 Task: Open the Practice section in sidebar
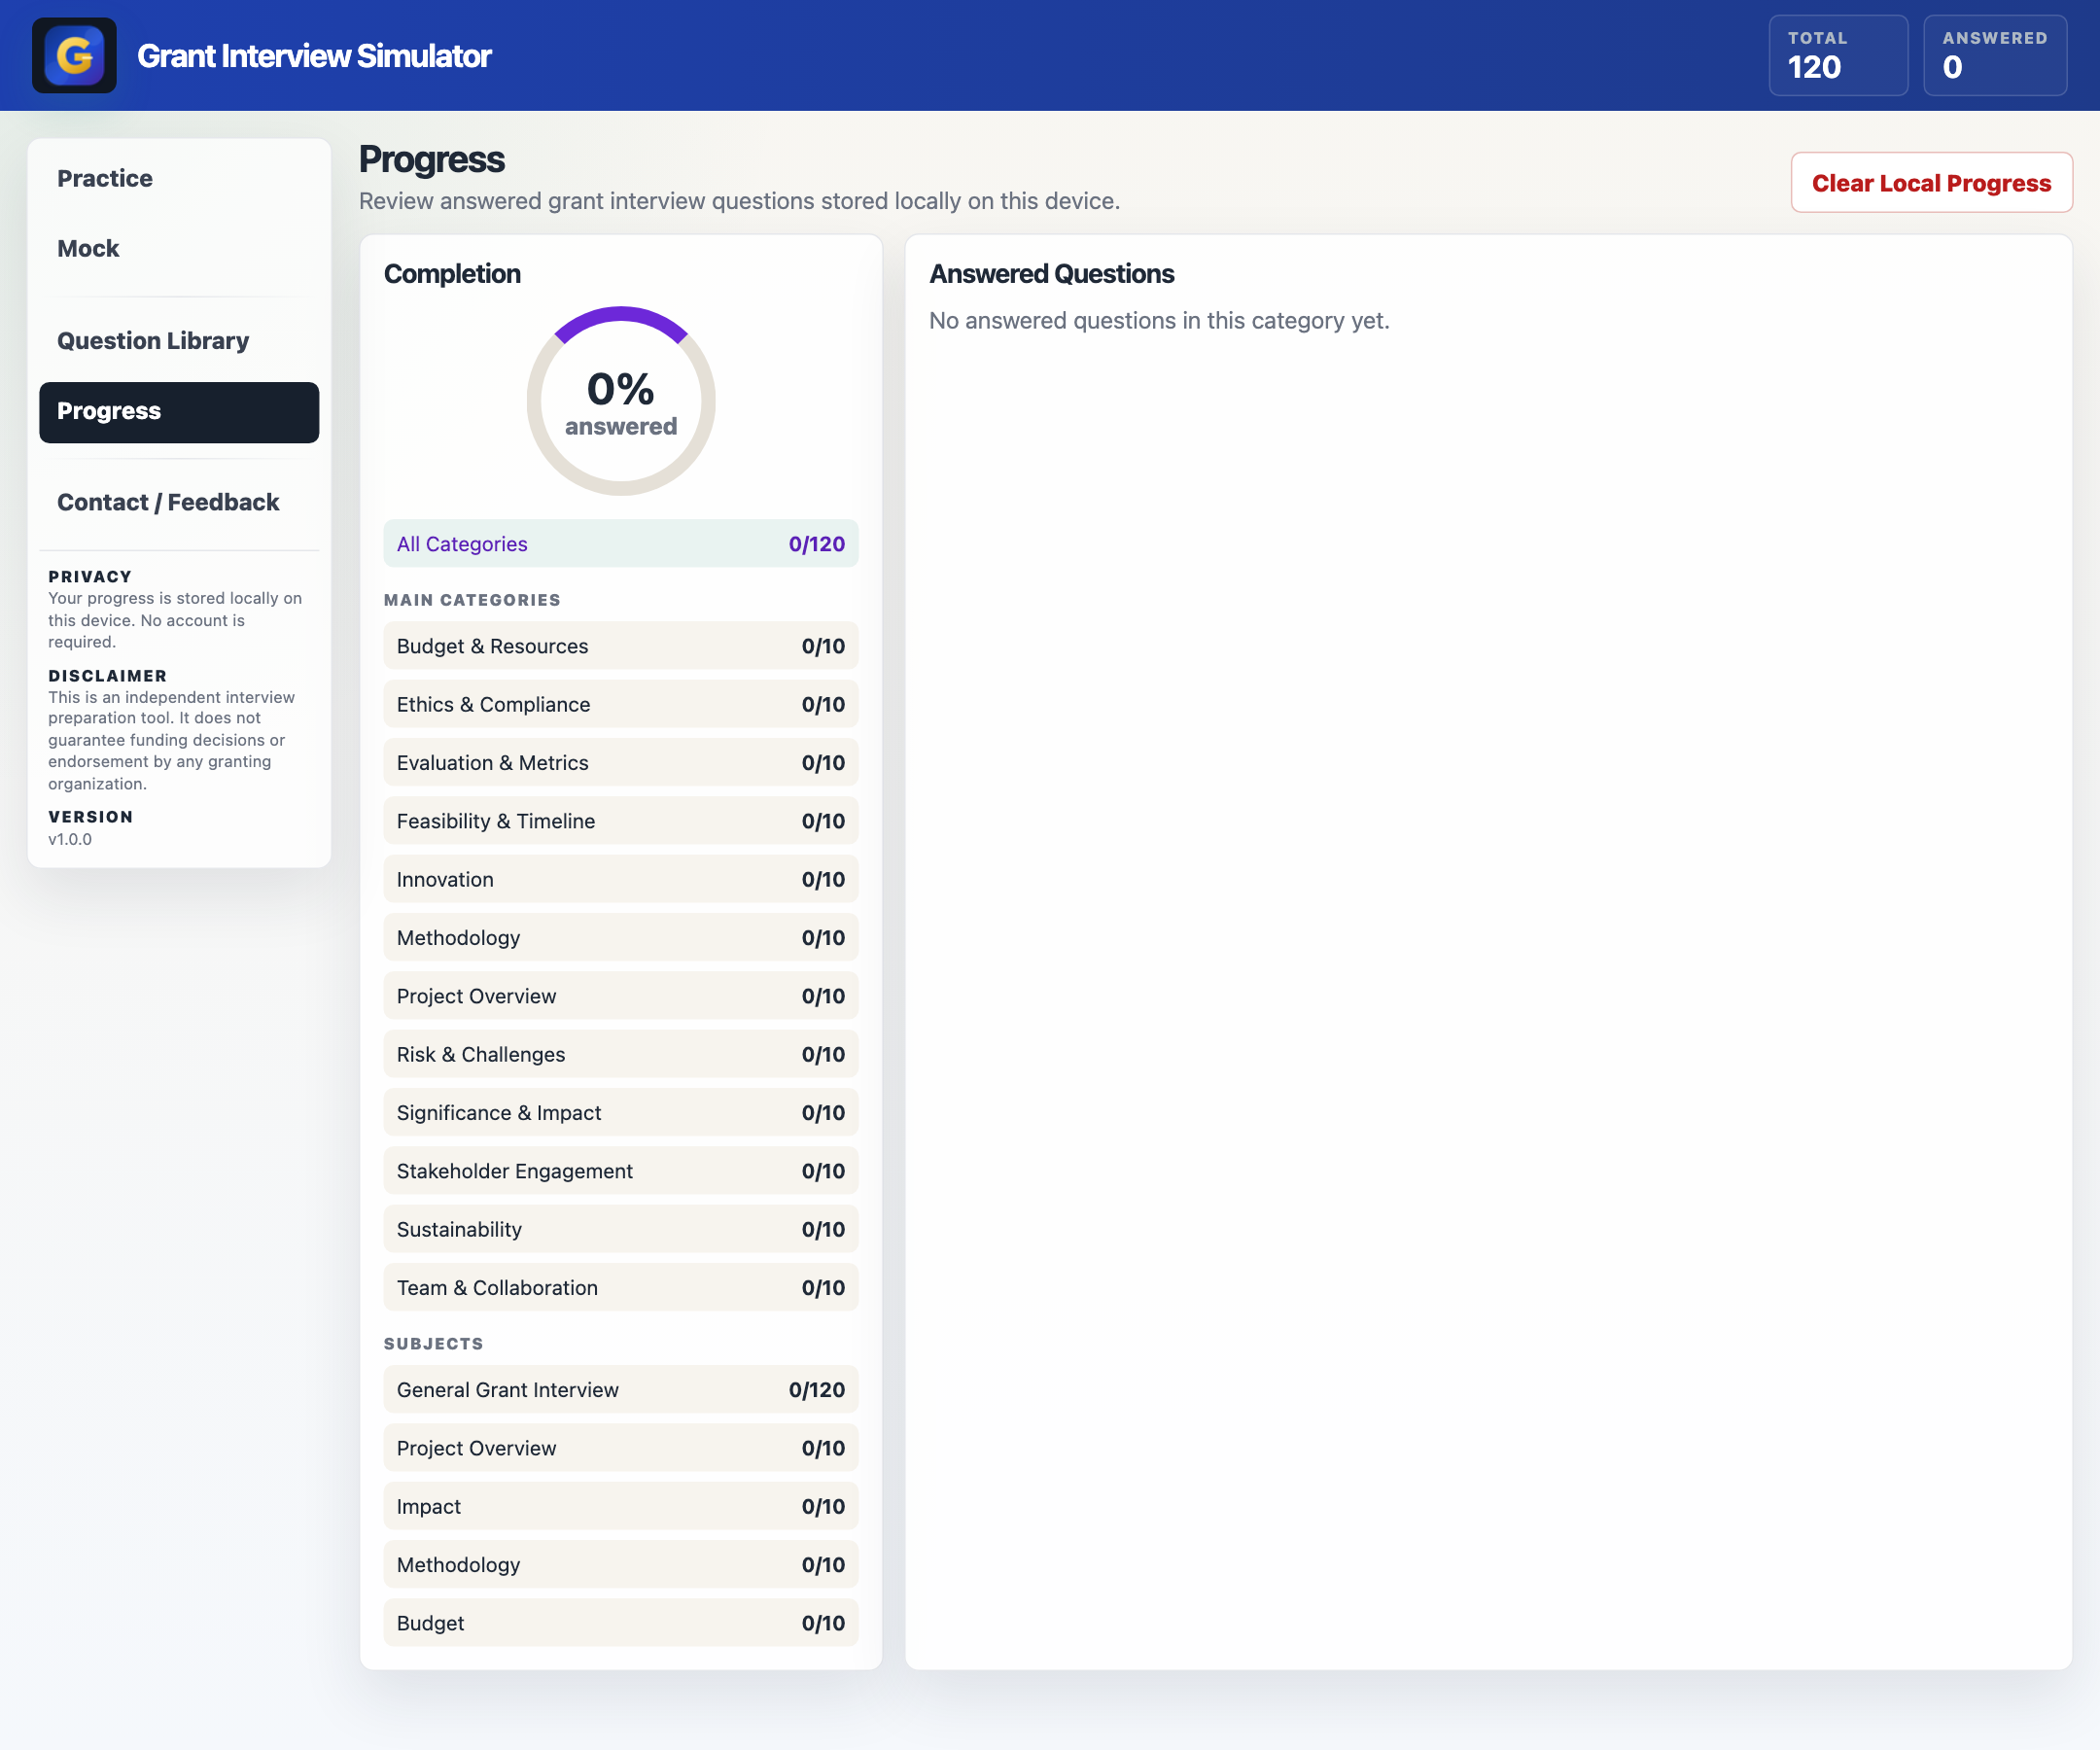[179, 179]
